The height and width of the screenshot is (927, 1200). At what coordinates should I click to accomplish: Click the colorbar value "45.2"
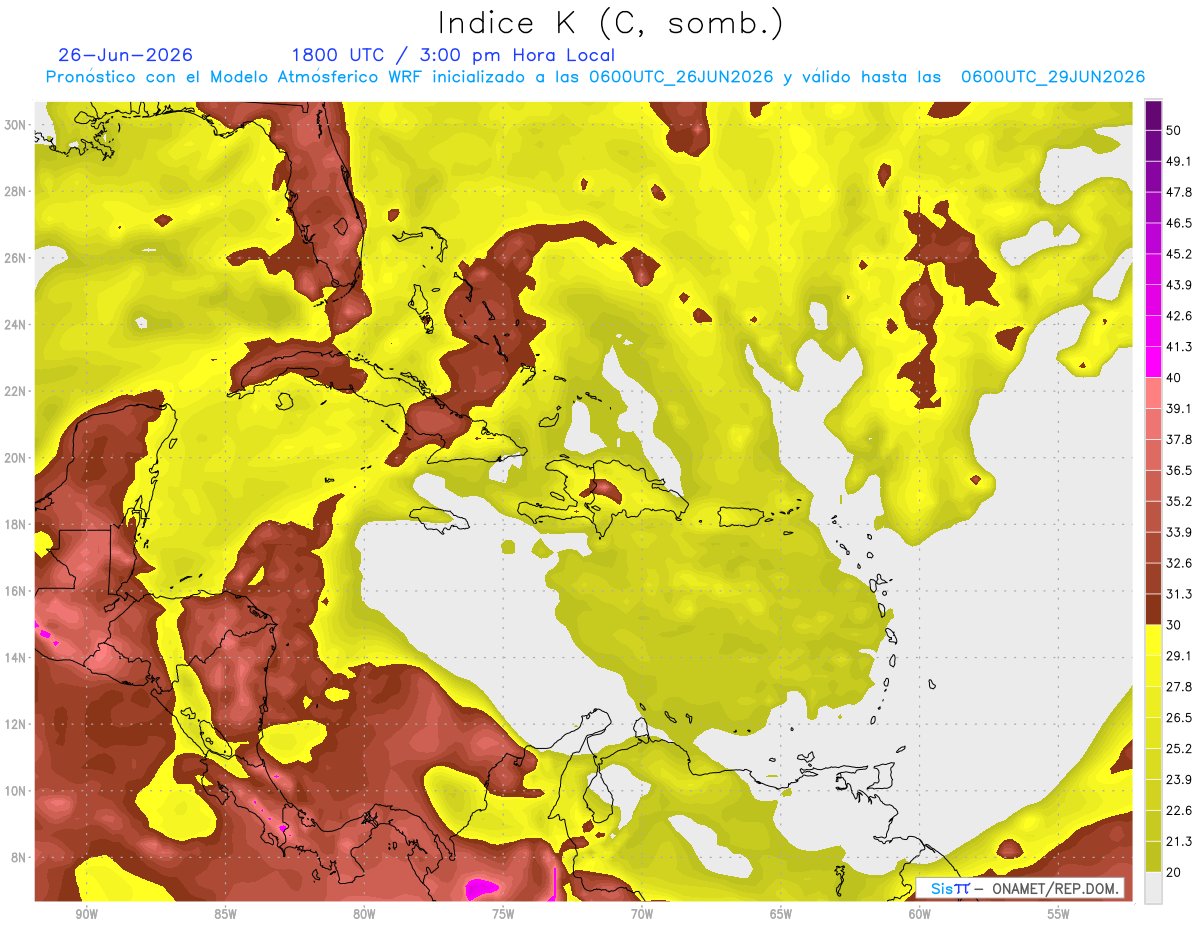coord(1179,254)
